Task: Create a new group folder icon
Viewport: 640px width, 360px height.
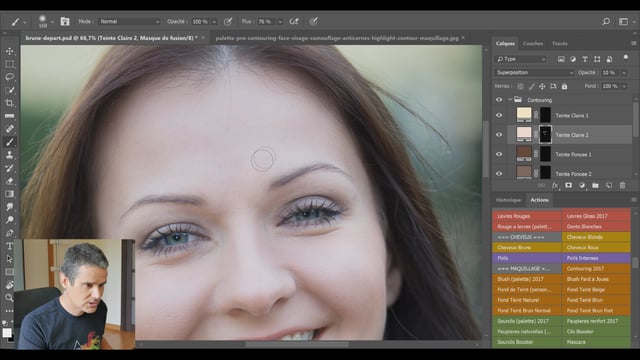Action: click(595, 185)
